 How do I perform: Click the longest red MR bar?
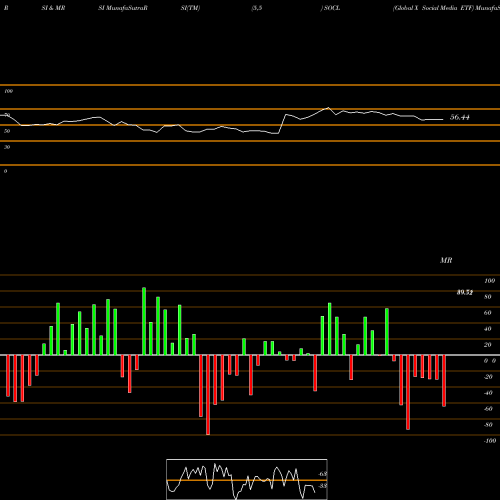coord(208,395)
